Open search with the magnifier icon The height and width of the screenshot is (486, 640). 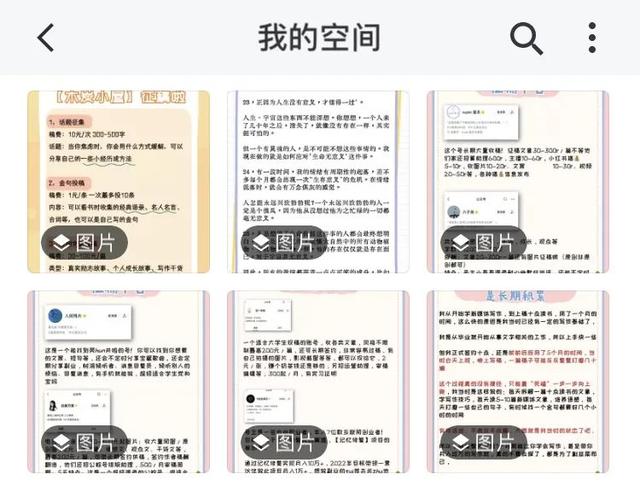pos(526,38)
